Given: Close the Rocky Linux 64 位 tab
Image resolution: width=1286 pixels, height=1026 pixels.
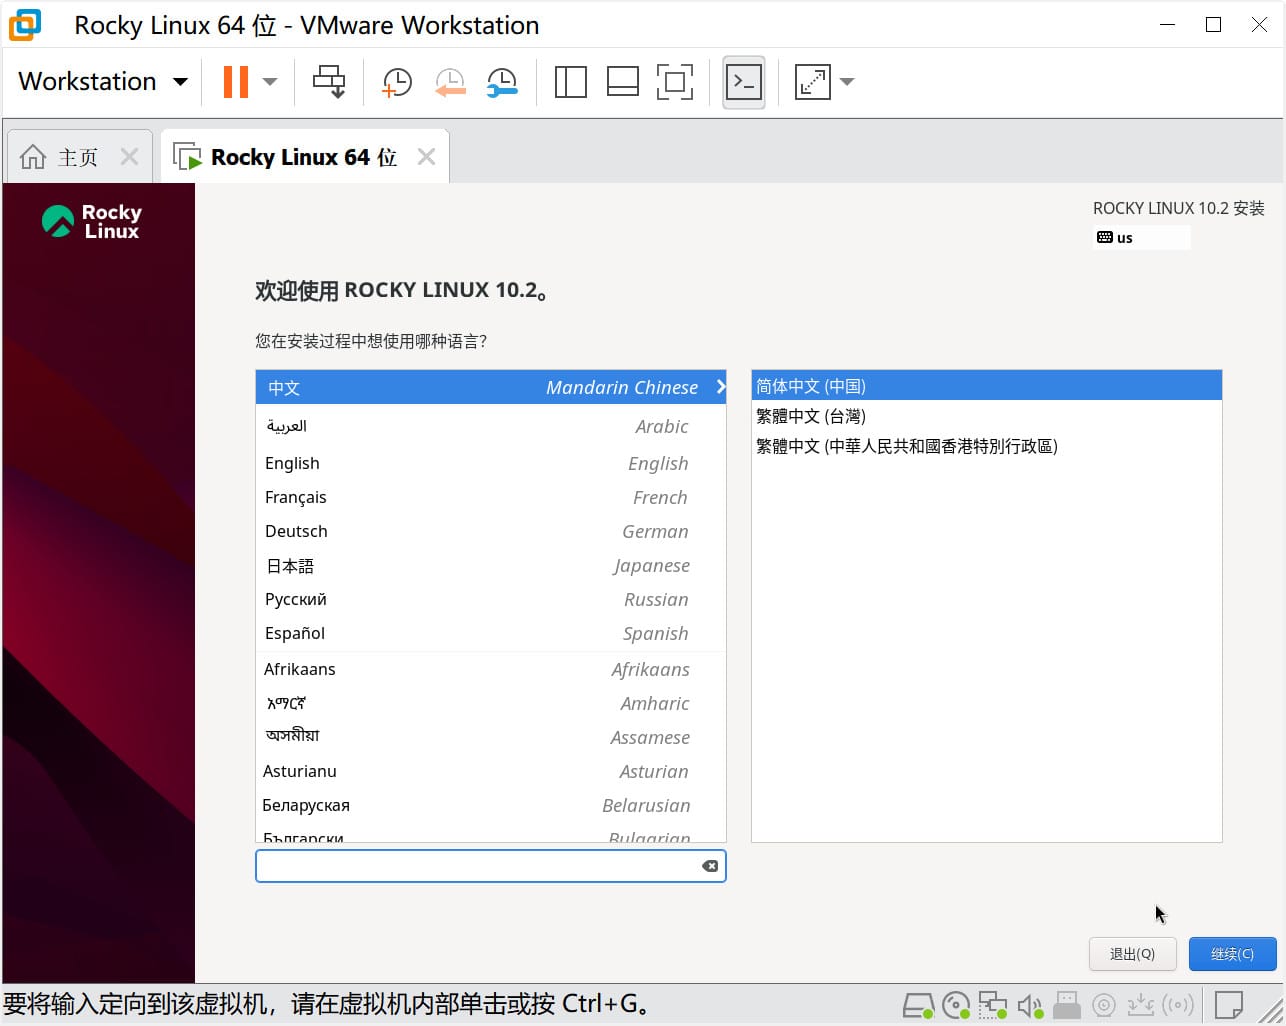Looking at the screenshot, I should [x=426, y=156].
